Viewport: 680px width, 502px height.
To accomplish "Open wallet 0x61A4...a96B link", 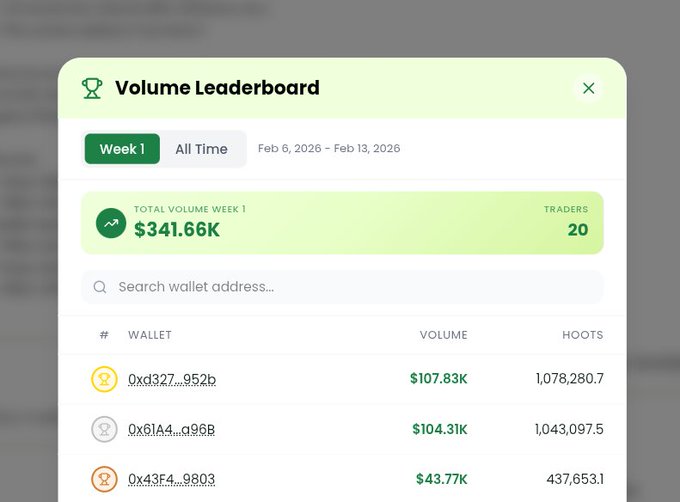I will (172, 429).
